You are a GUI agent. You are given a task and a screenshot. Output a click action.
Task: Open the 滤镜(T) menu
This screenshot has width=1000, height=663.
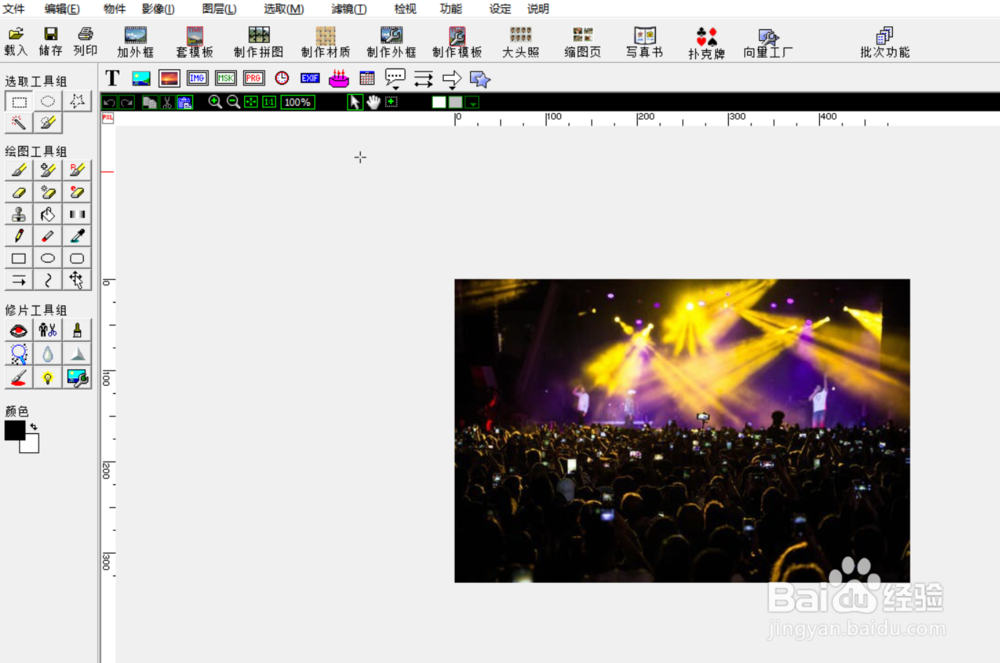[349, 9]
